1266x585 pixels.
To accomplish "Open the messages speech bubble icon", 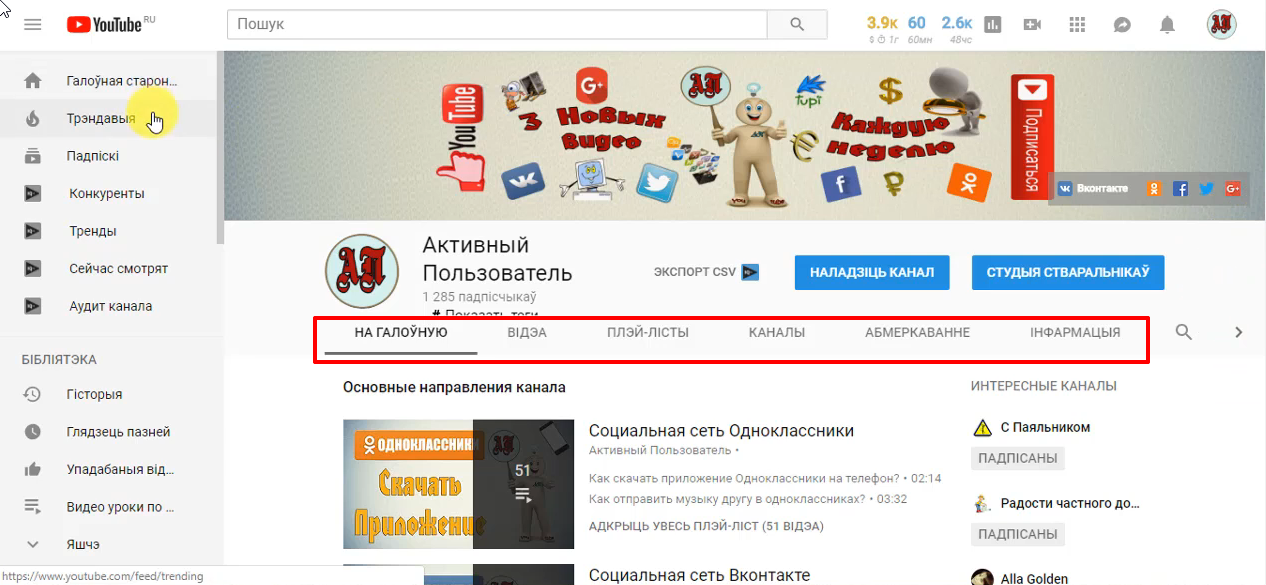I will coord(1122,25).
